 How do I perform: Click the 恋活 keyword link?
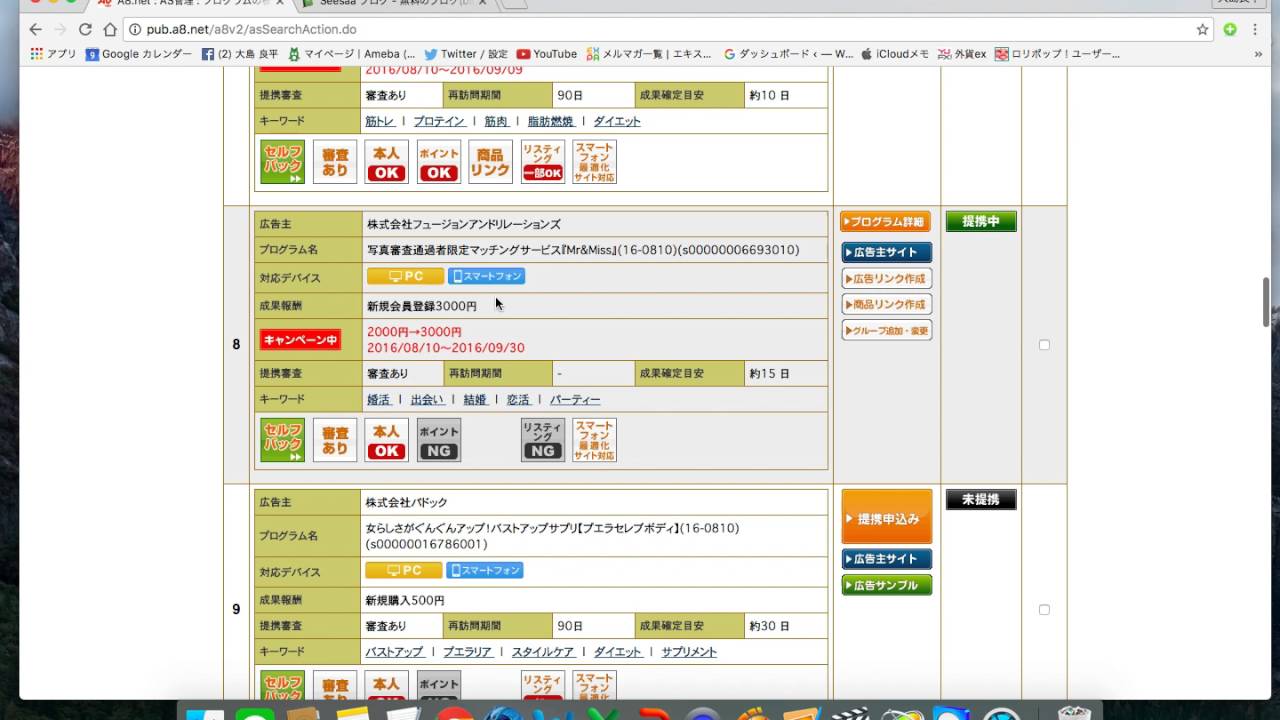pyautogui.click(x=518, y=399)
